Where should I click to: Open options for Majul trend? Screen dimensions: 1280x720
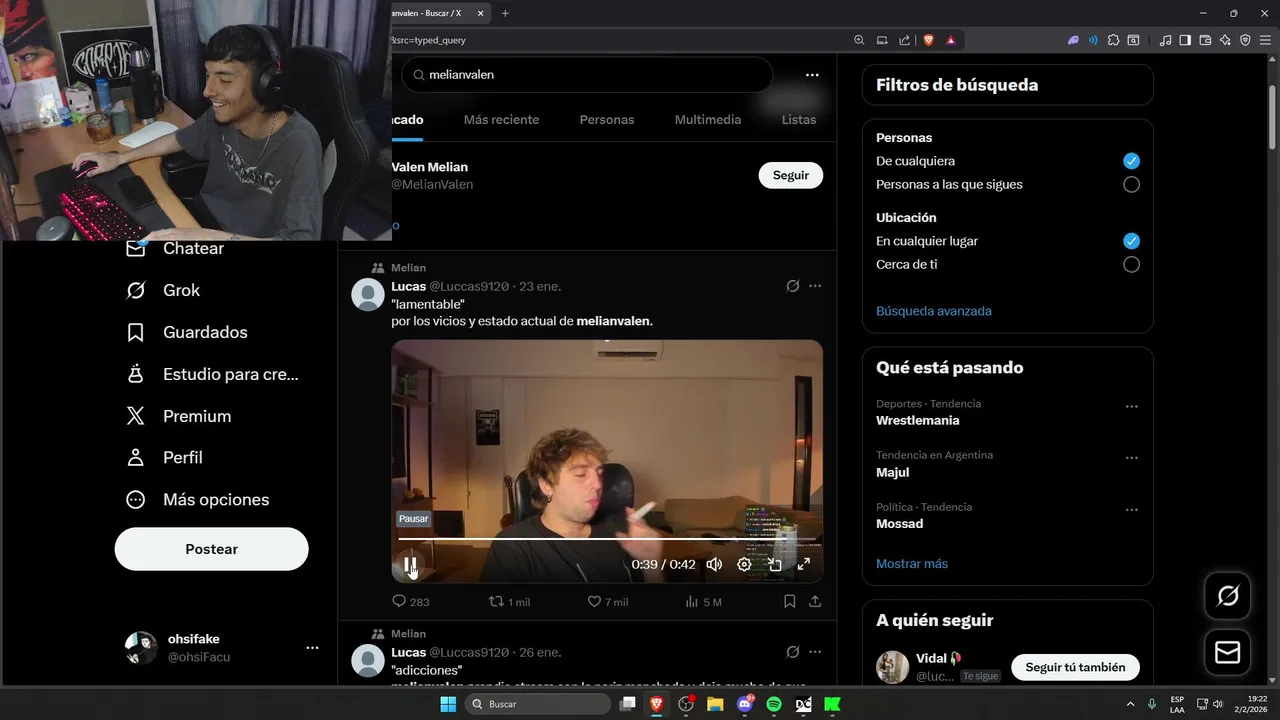[x=1132, y=458]
